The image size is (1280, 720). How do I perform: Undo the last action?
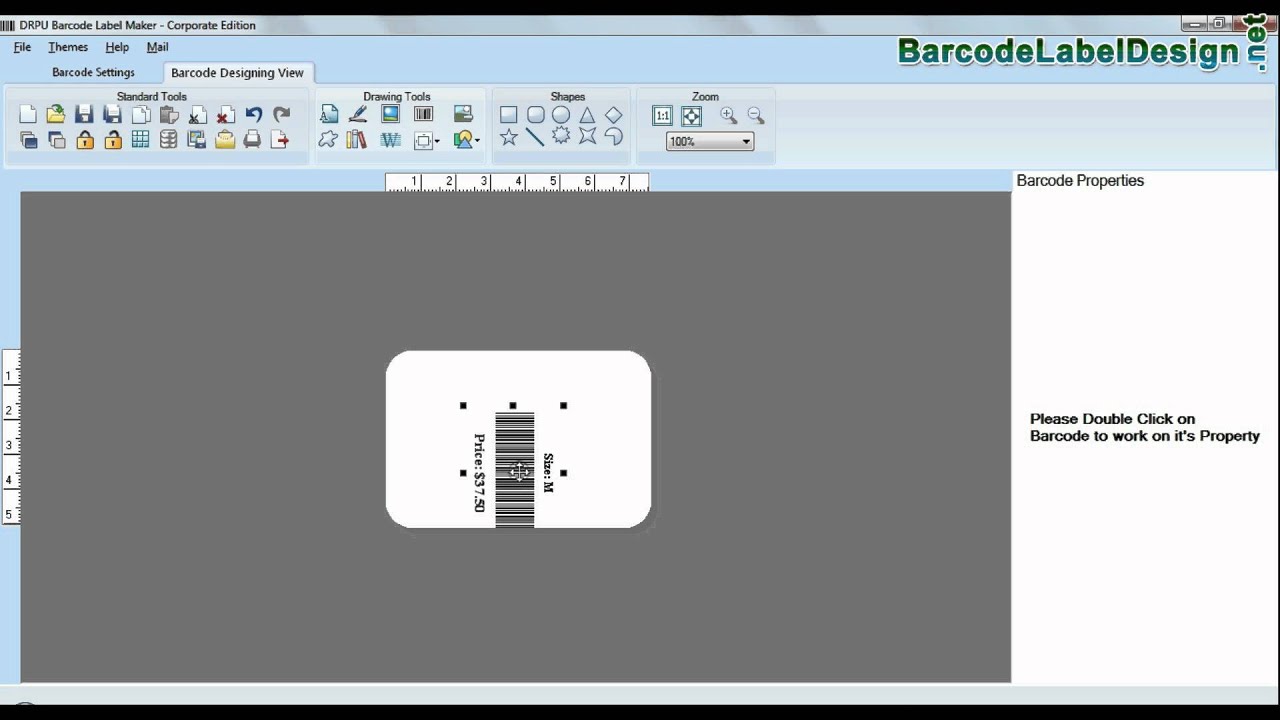pyautogui.click(x=254, y=115)
